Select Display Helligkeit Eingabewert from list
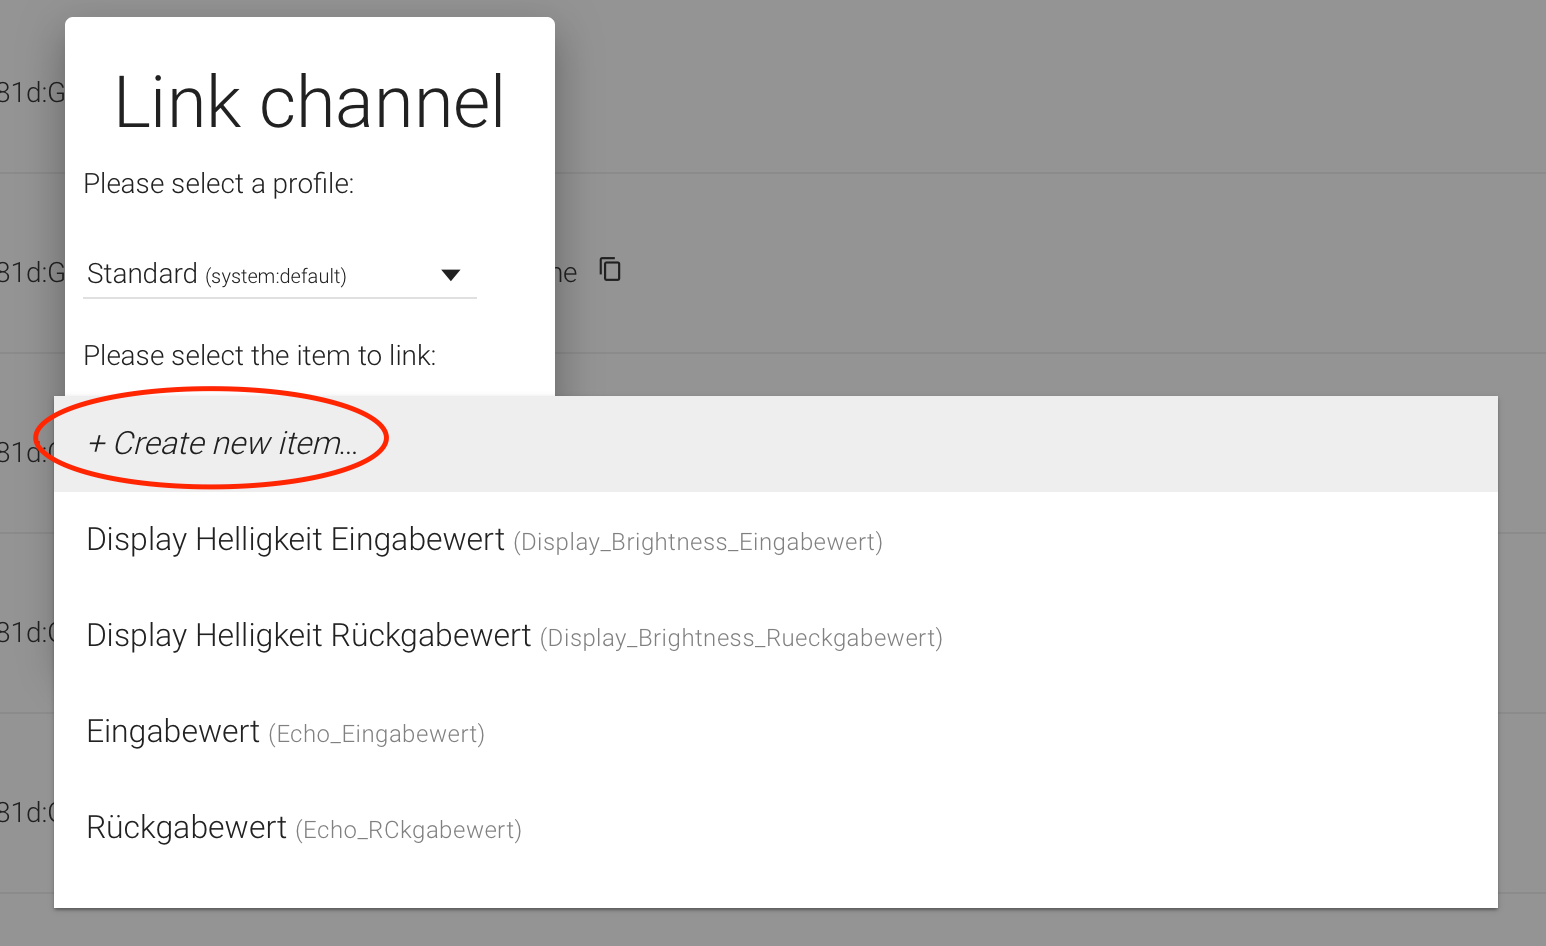Viewport: 1546px width, 946px height. point(295,540)
